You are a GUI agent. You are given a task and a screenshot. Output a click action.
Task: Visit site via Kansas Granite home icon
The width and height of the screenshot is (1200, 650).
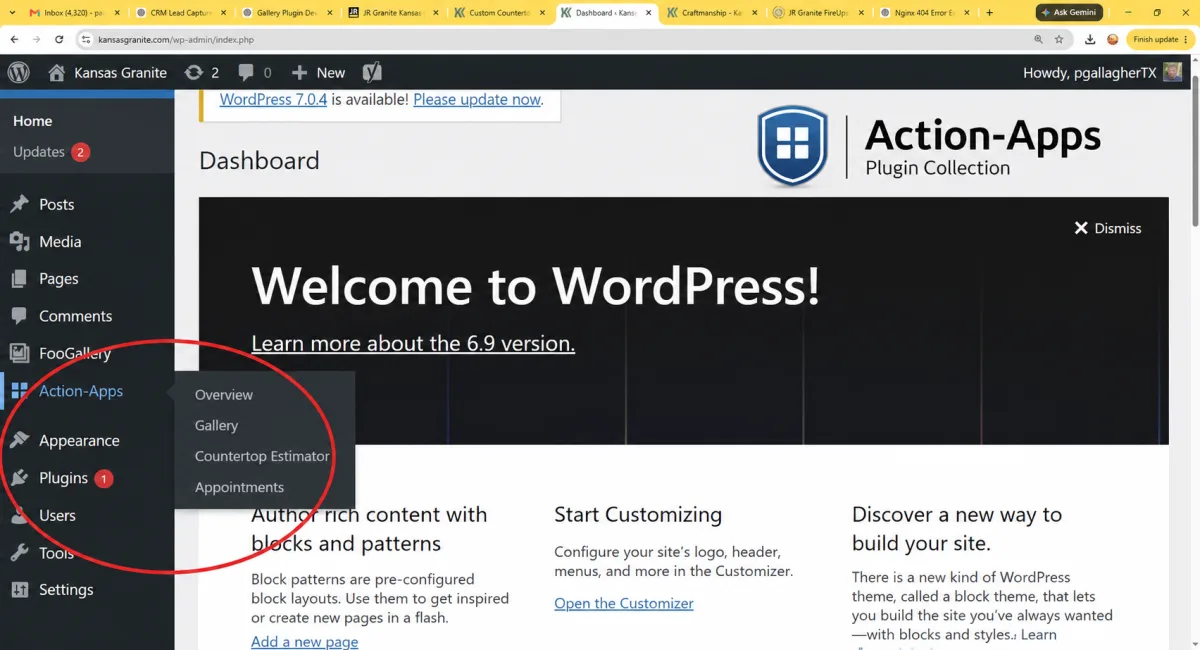(x=56, y=72)
